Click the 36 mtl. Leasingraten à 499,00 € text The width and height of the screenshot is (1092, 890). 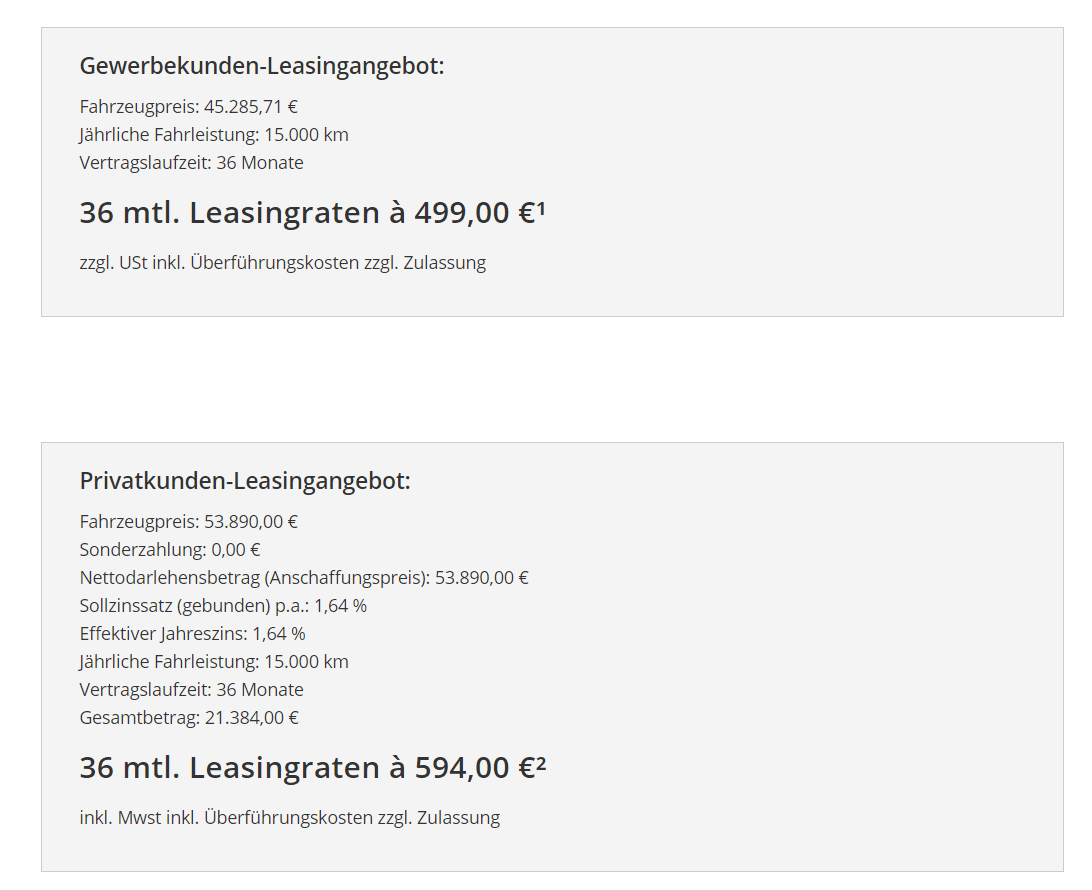(307, 212)
